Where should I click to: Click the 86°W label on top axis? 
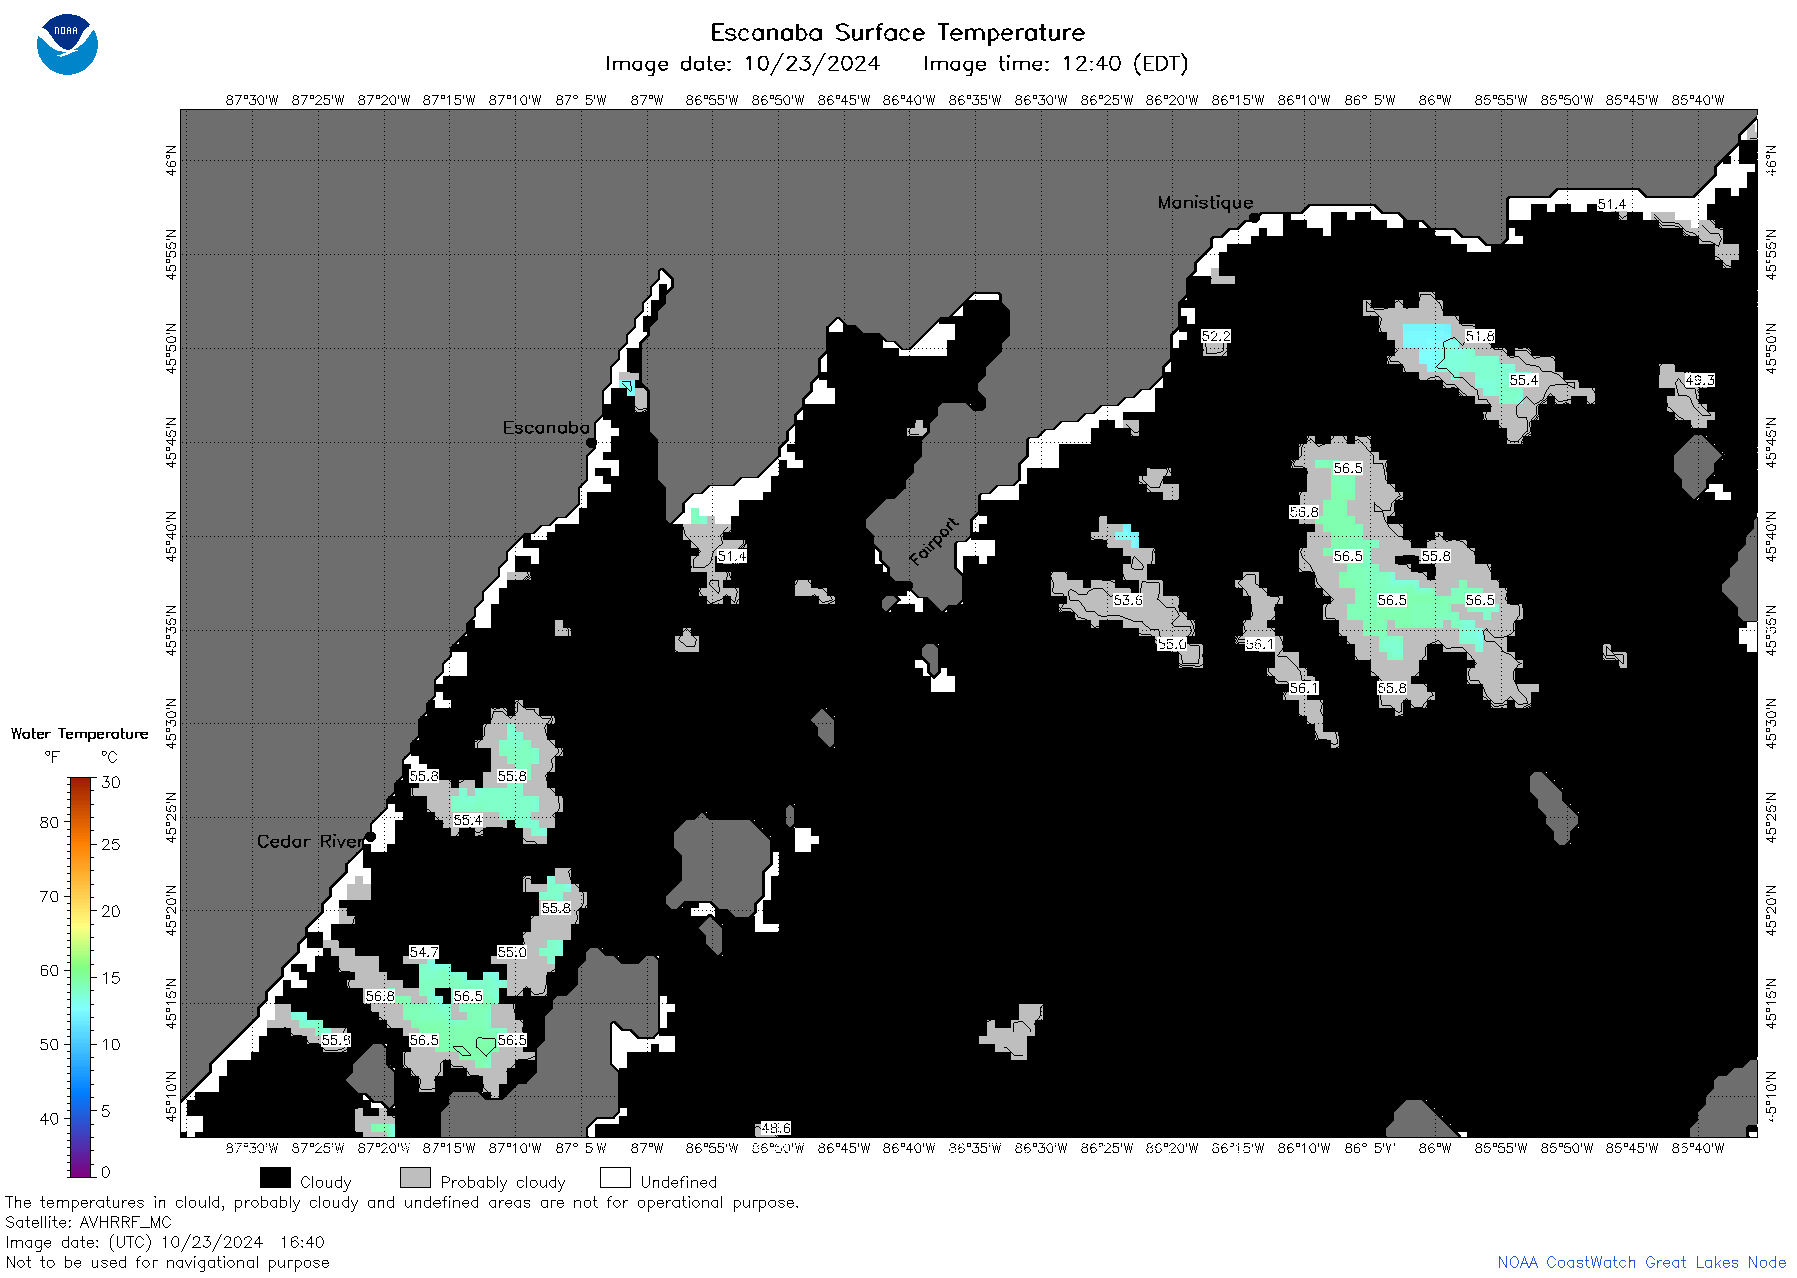coord(1435,100)
